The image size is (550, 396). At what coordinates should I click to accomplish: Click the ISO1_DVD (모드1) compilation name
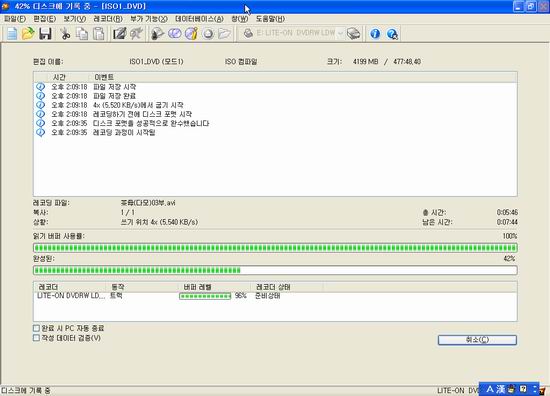(x=156, y=62)
